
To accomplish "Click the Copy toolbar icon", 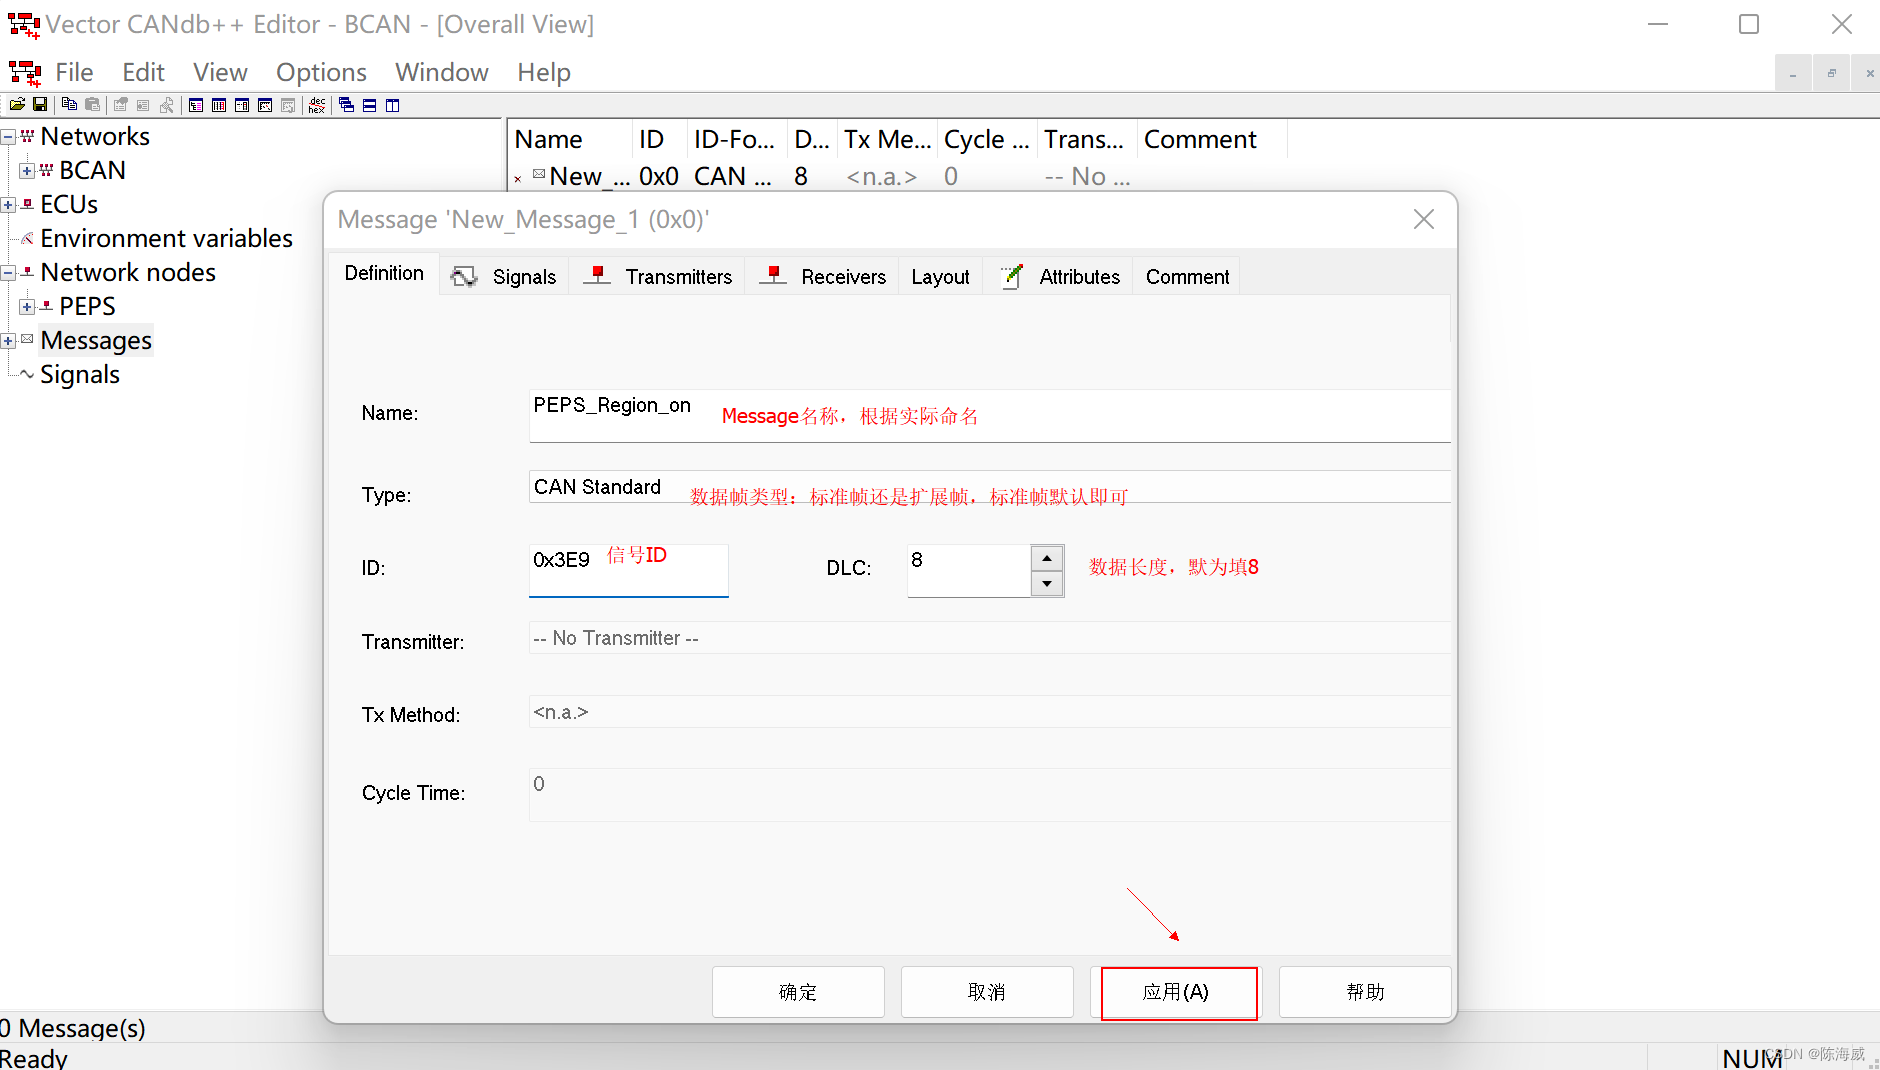I will 69,104.
